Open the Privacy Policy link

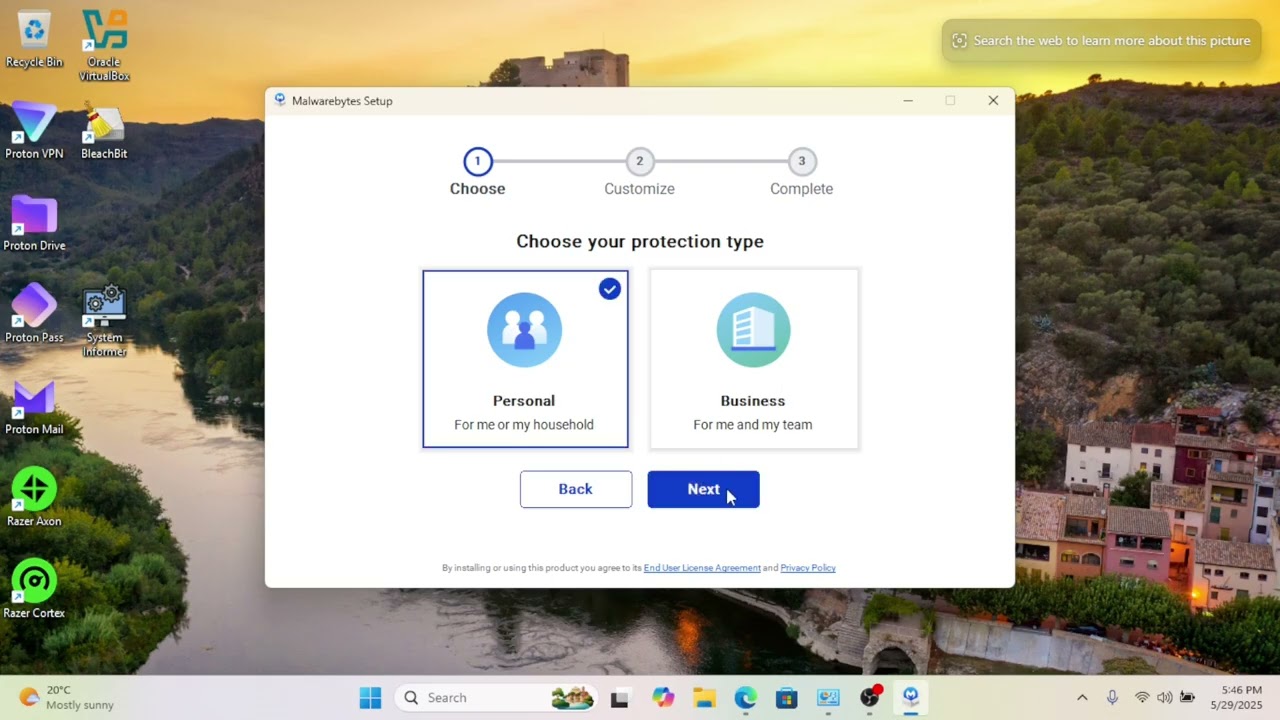point(808,568)
